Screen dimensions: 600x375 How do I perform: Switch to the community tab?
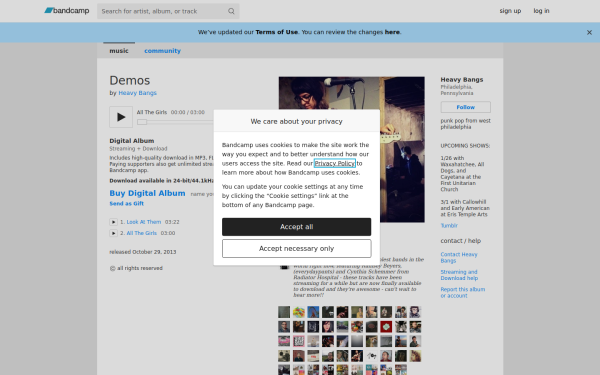pos(162,51)
